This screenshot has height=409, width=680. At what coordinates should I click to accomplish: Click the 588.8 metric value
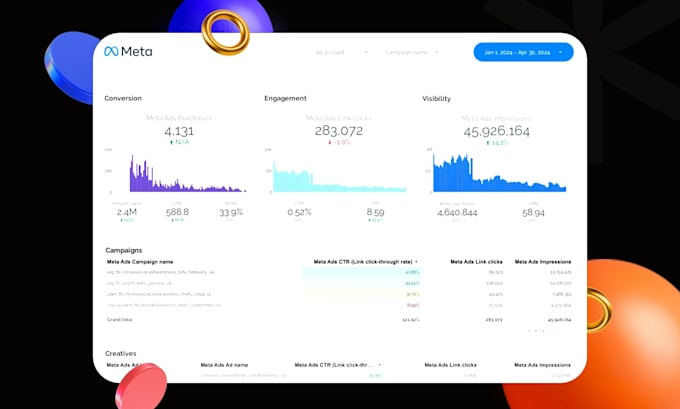click(x=177, y=212)
